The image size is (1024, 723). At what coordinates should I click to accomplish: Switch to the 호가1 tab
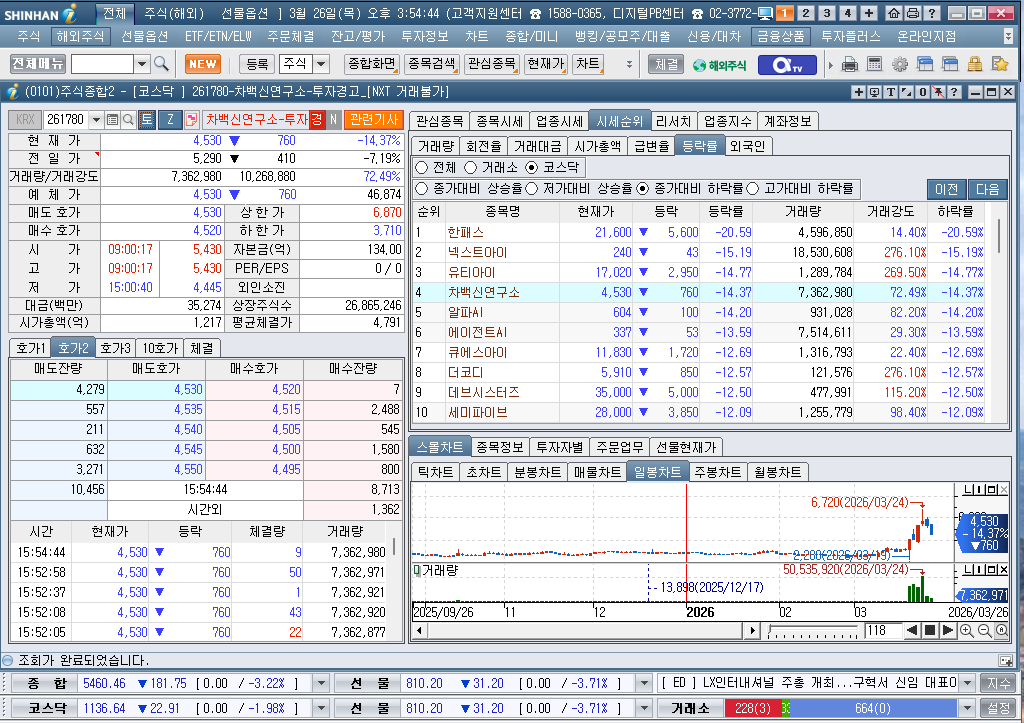30,348
